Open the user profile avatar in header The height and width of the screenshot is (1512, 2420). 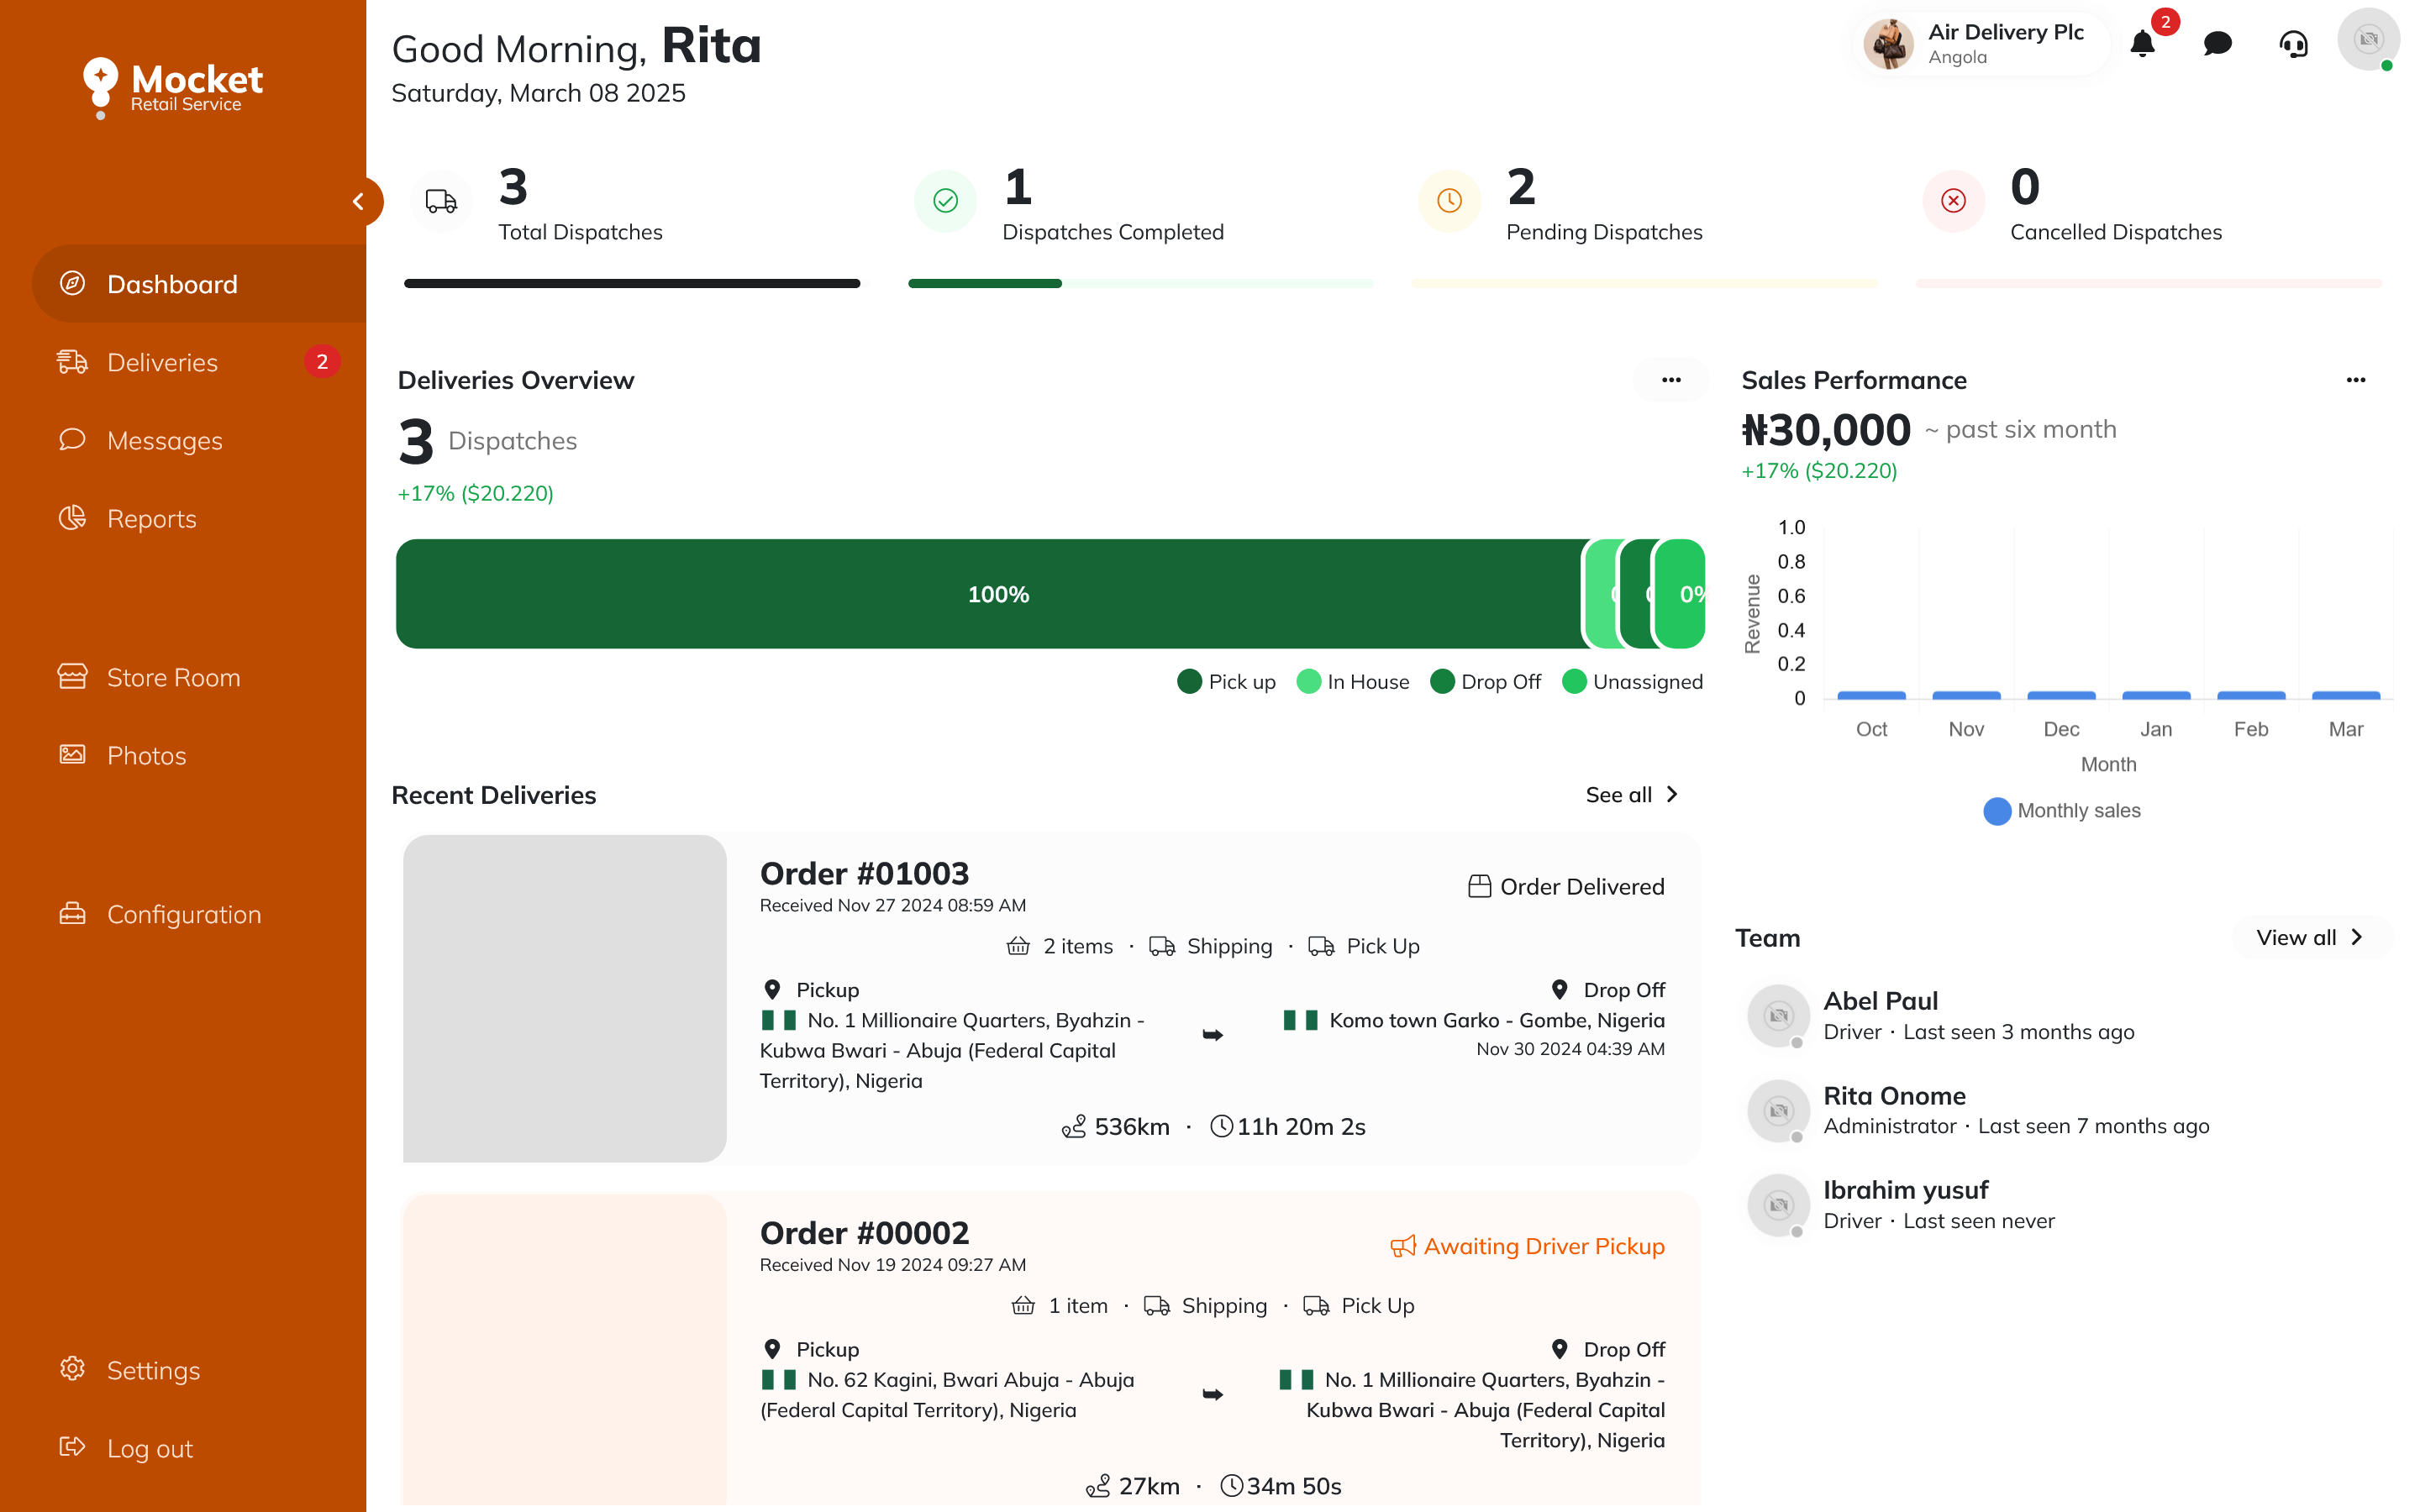pyautogui.click(x=2367, y=40)
